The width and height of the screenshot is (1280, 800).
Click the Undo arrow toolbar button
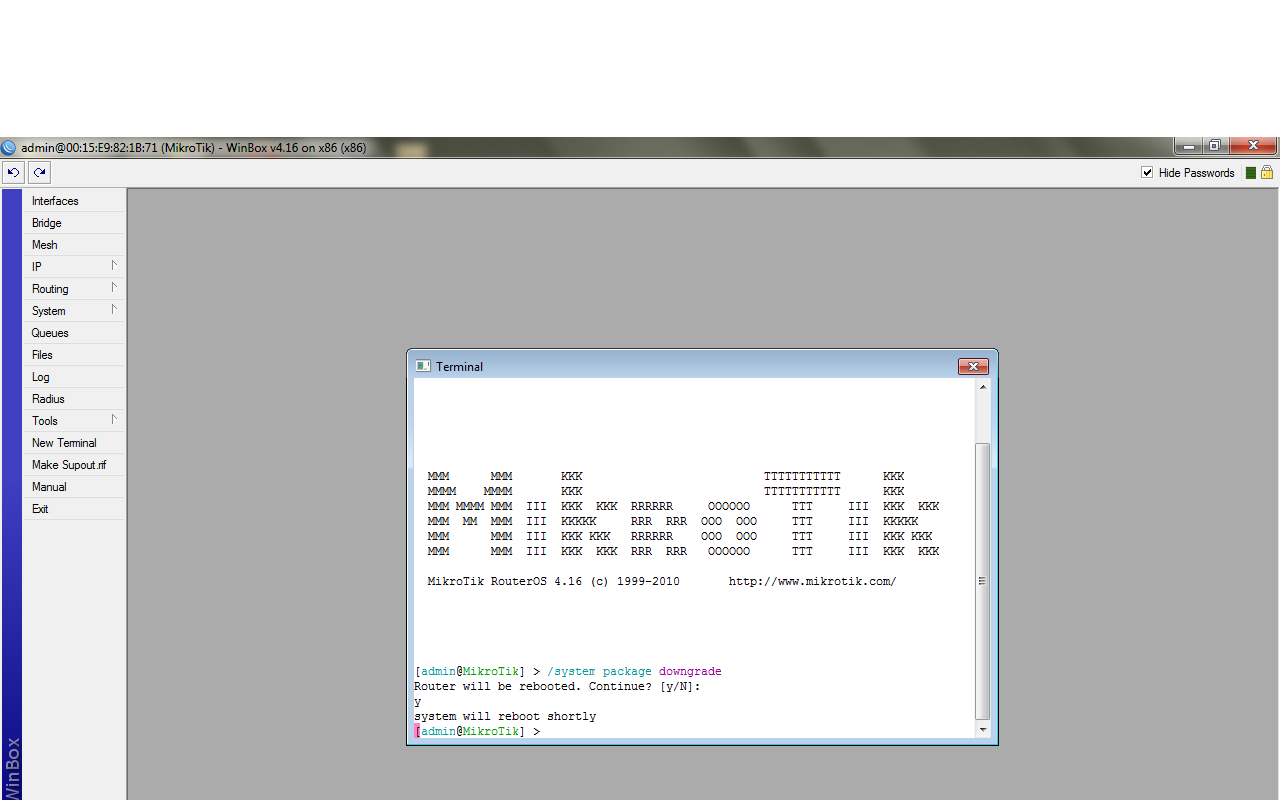click(13, 172)
